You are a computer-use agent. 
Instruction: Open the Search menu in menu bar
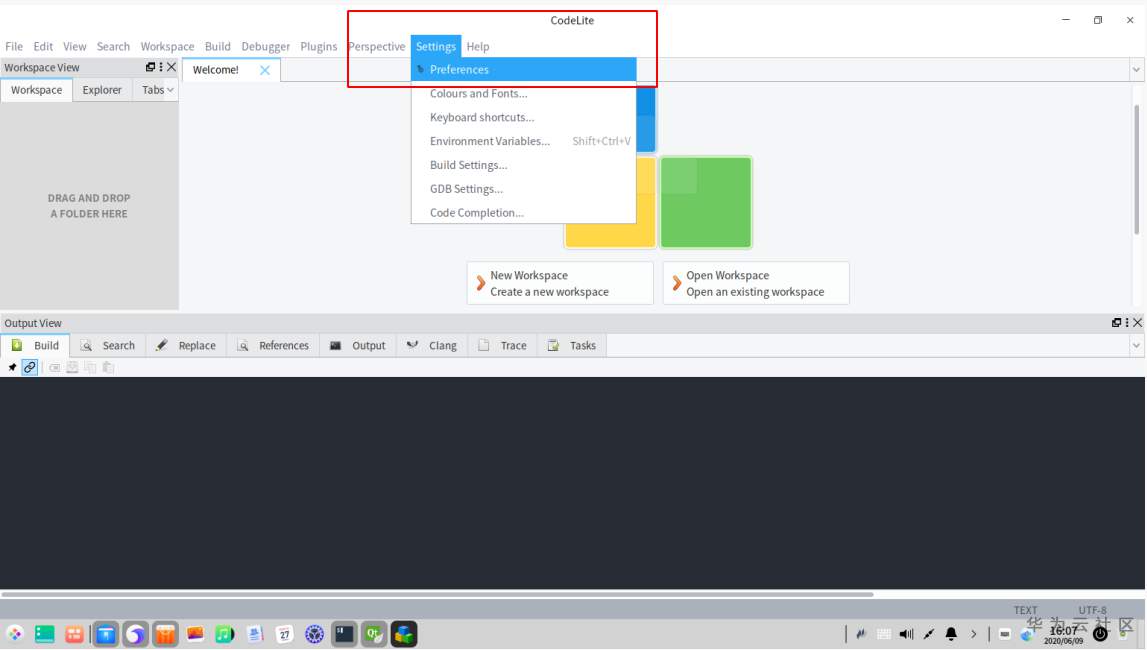(113, 46)
